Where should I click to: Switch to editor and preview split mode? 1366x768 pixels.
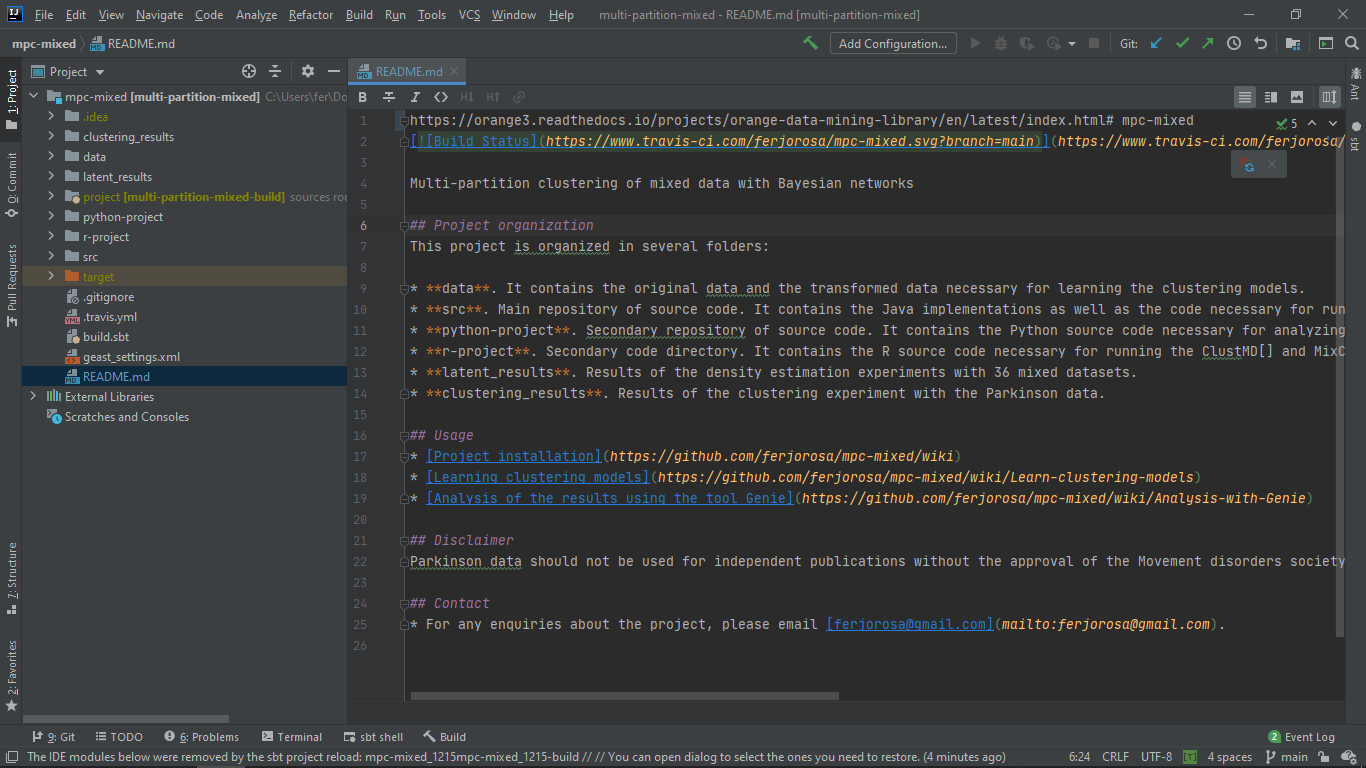coord(1271,97)
